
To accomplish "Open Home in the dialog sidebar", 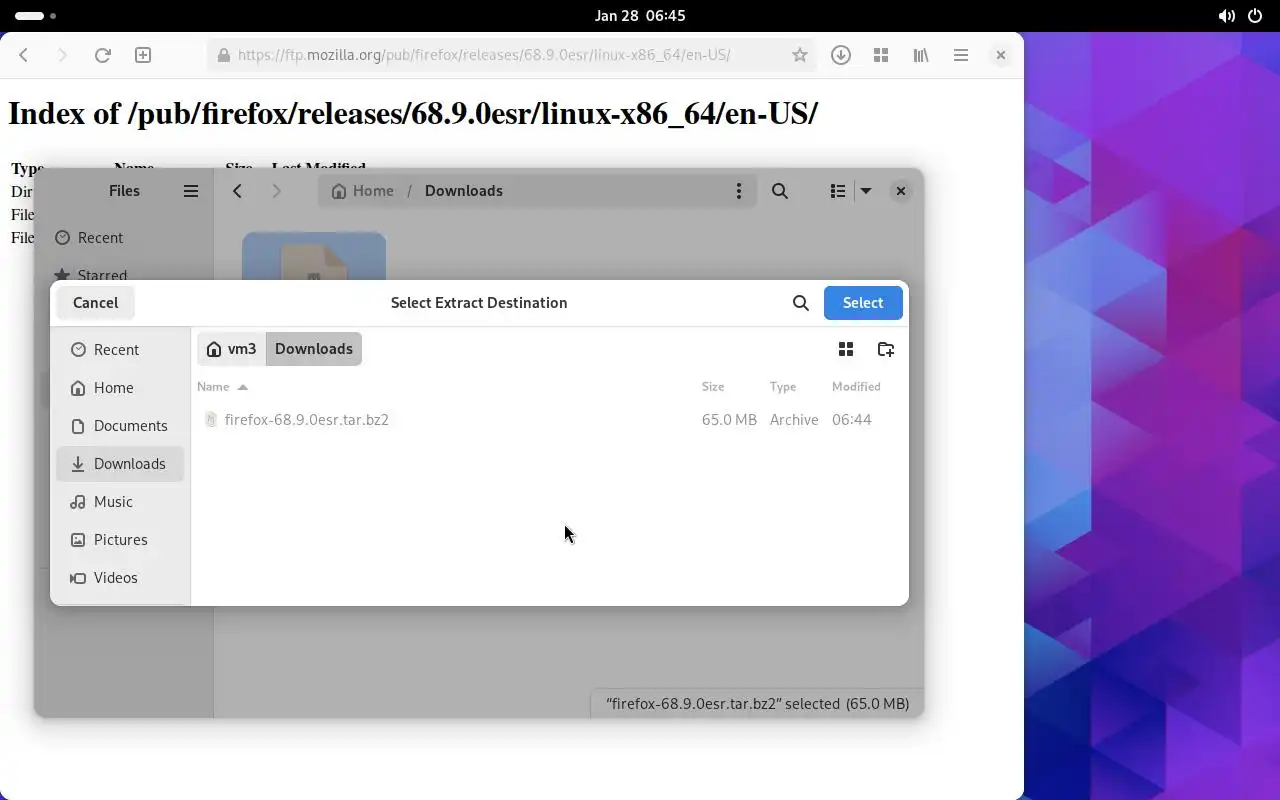I will 120,388.
